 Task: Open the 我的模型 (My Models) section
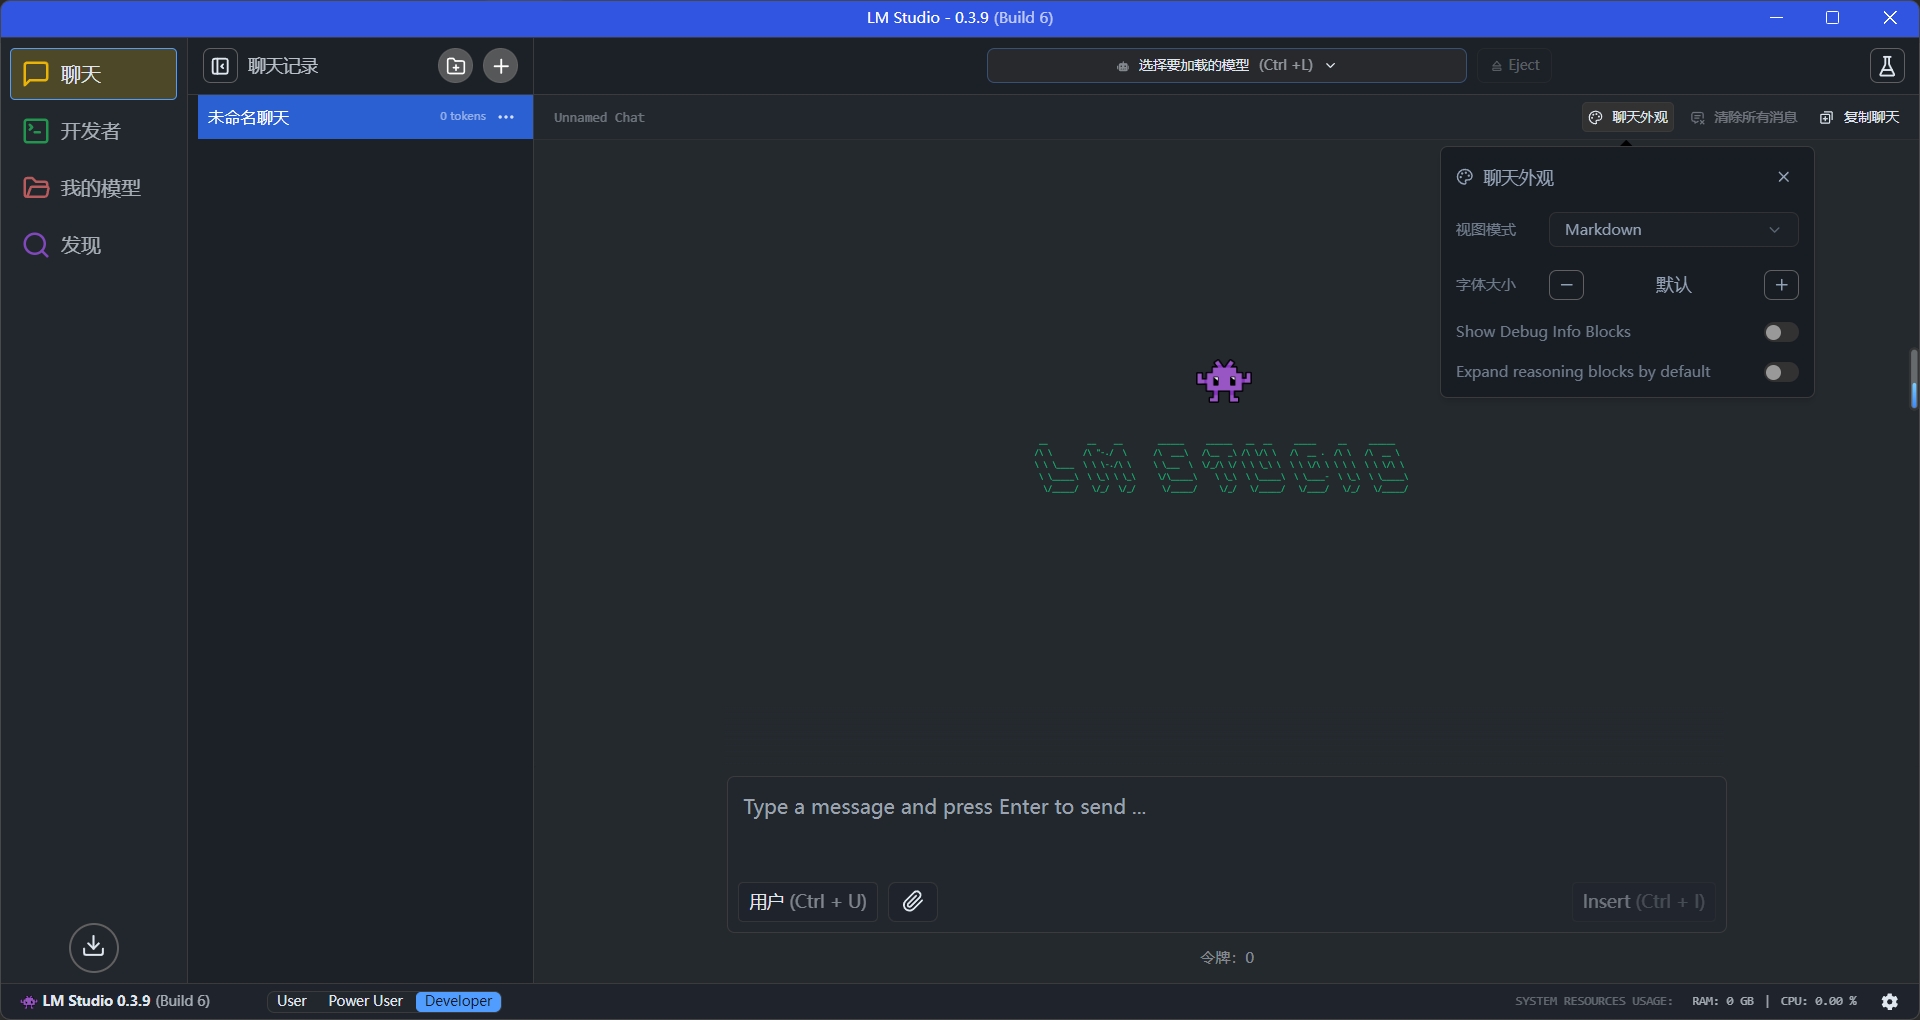[93, 188]
